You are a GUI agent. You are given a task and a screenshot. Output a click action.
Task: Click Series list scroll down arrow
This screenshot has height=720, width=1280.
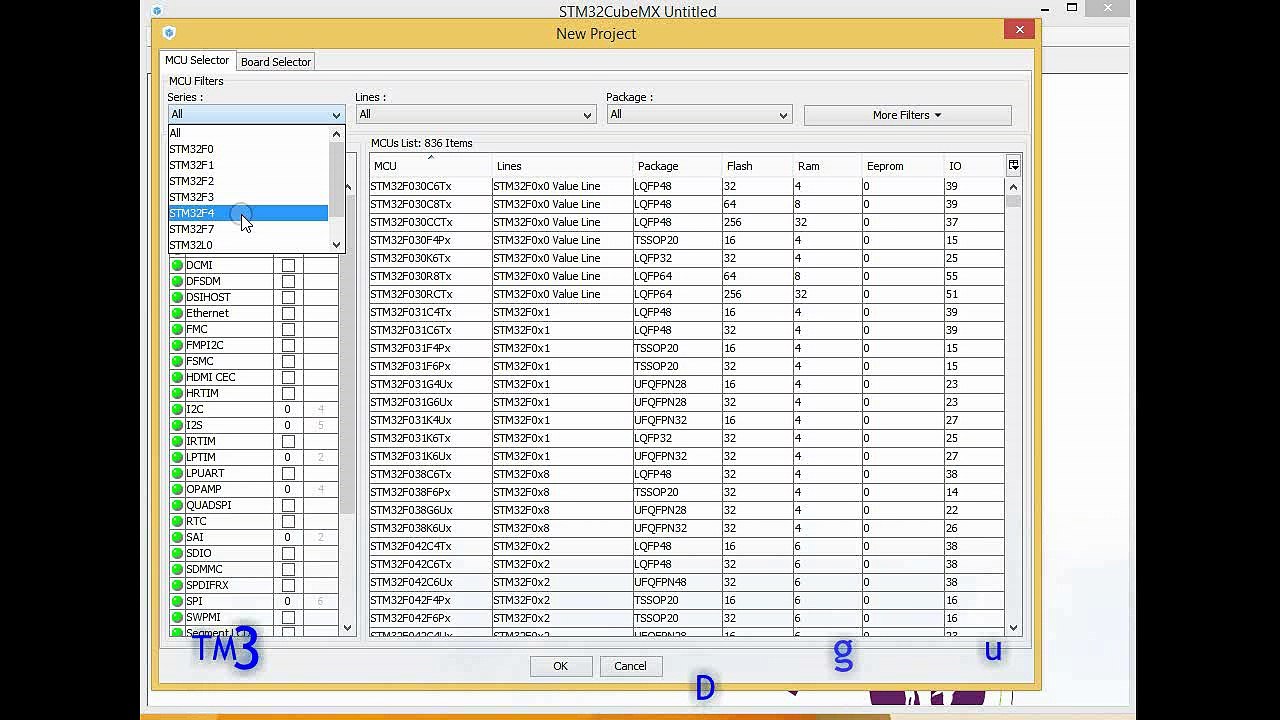click(x=336, y=245)
